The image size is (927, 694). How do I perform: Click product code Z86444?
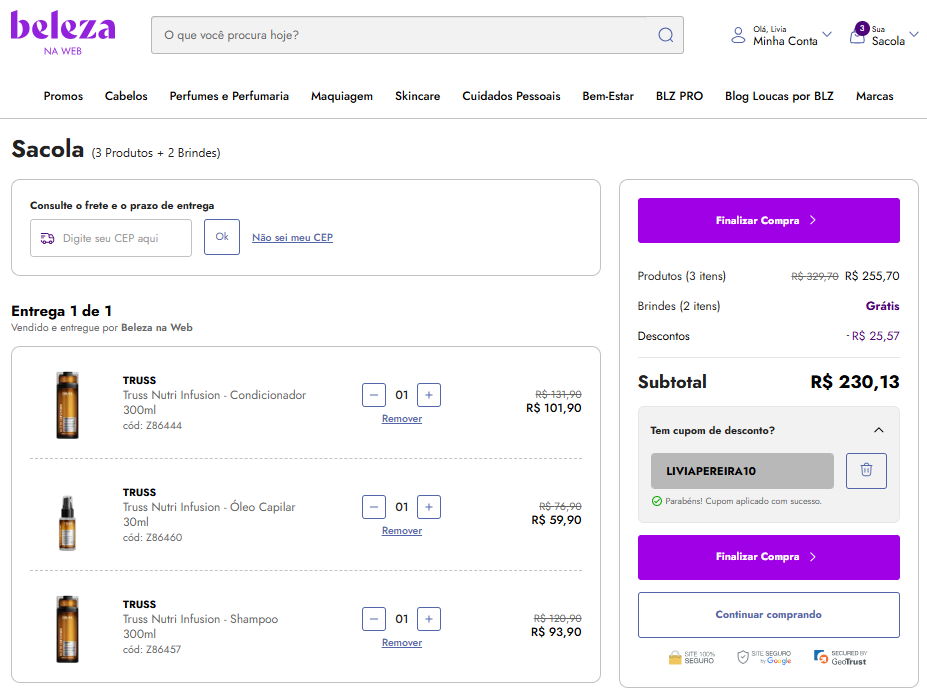[x=153, y=426]
